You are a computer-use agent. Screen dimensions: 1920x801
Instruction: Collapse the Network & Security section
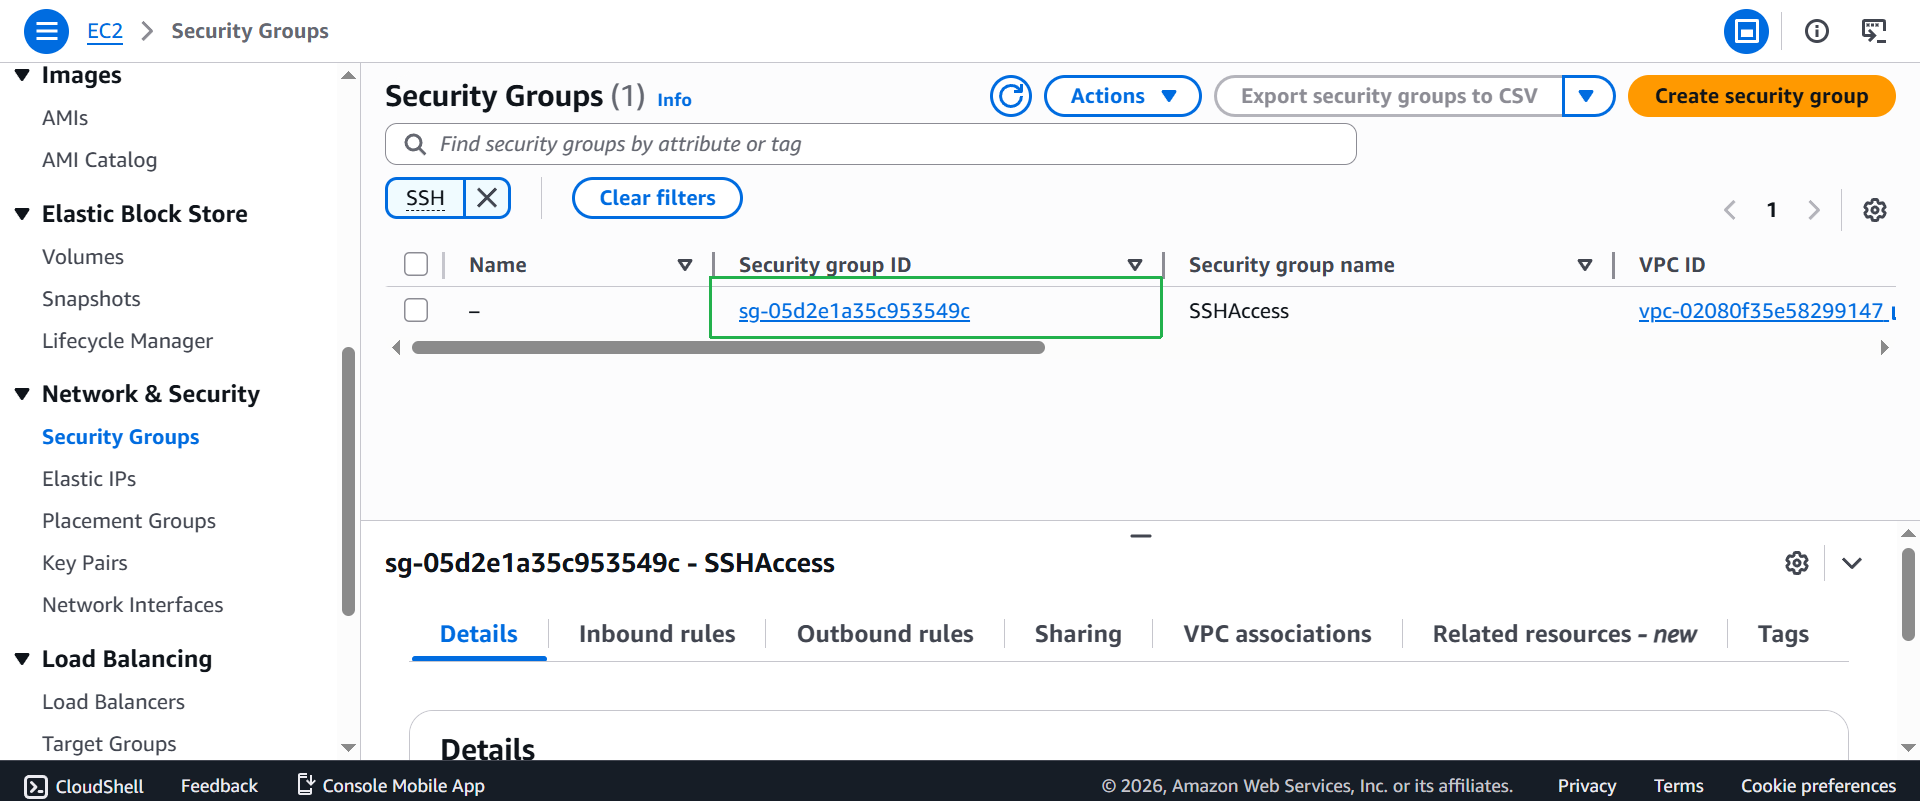click(22, 393)
